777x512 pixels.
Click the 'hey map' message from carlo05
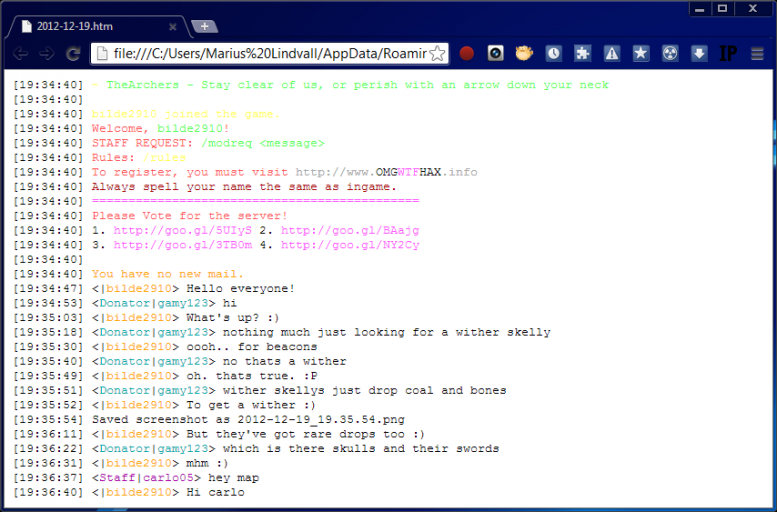(233, 478)
